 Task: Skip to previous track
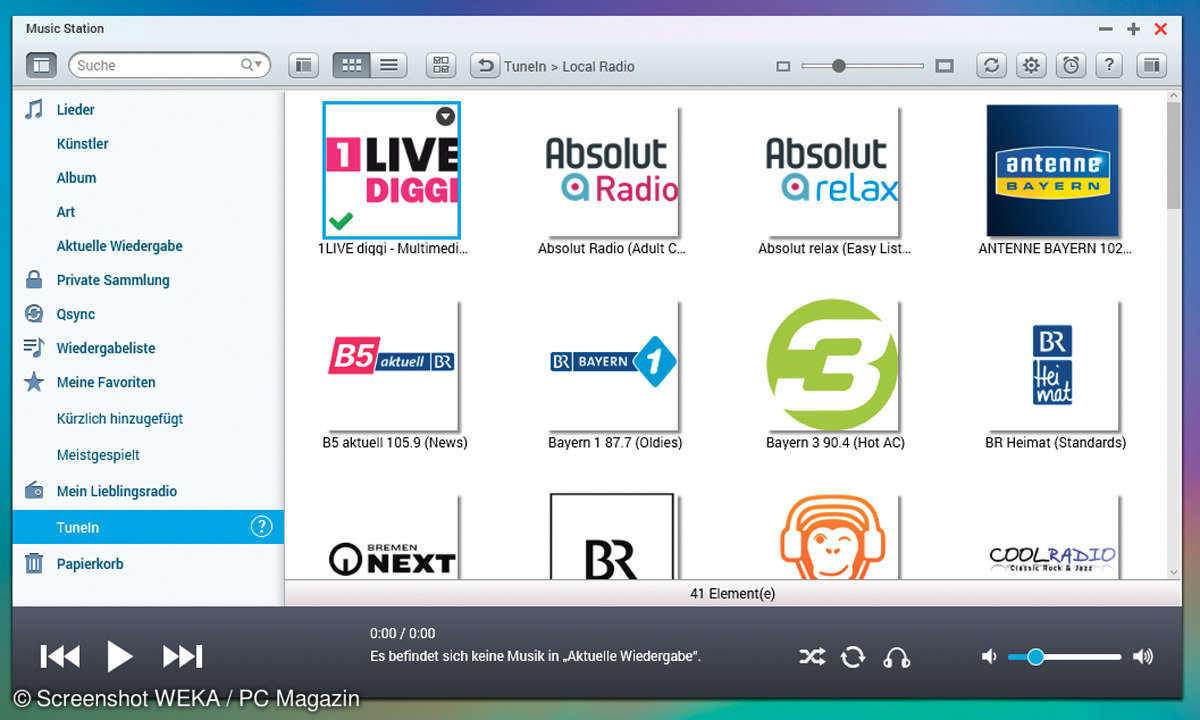(60, 656)
